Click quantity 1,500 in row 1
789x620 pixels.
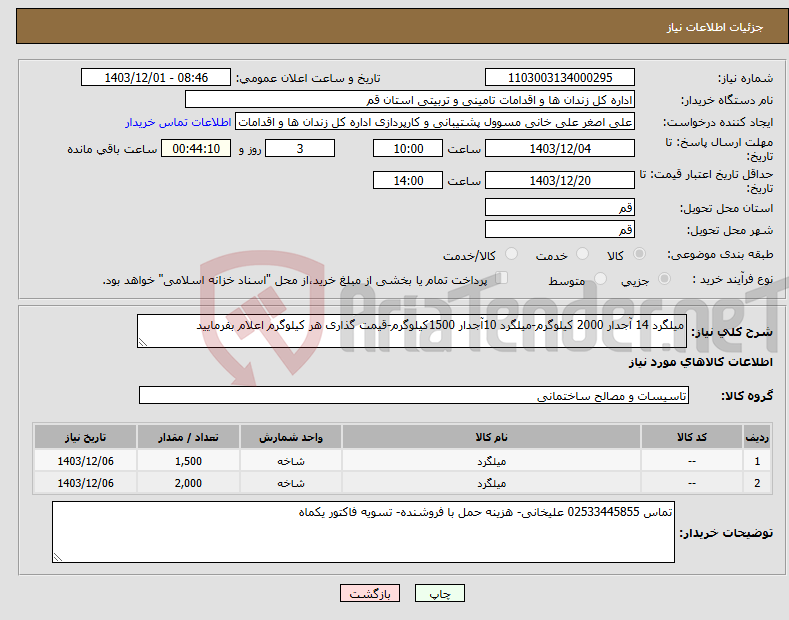(188, 461)
